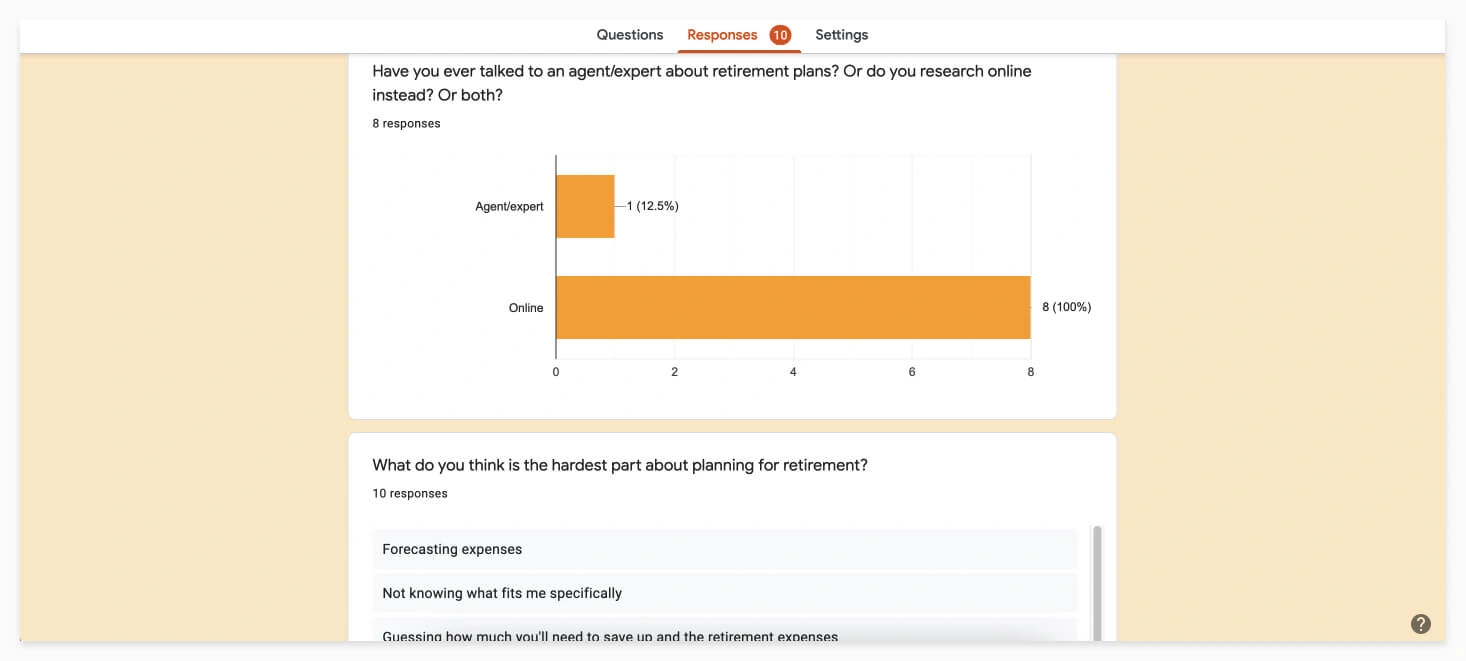The height and width of the screenshot is (661, 1466).
Task: Click the "Agent/expert" axis label
Action: [x=509, y=207]
